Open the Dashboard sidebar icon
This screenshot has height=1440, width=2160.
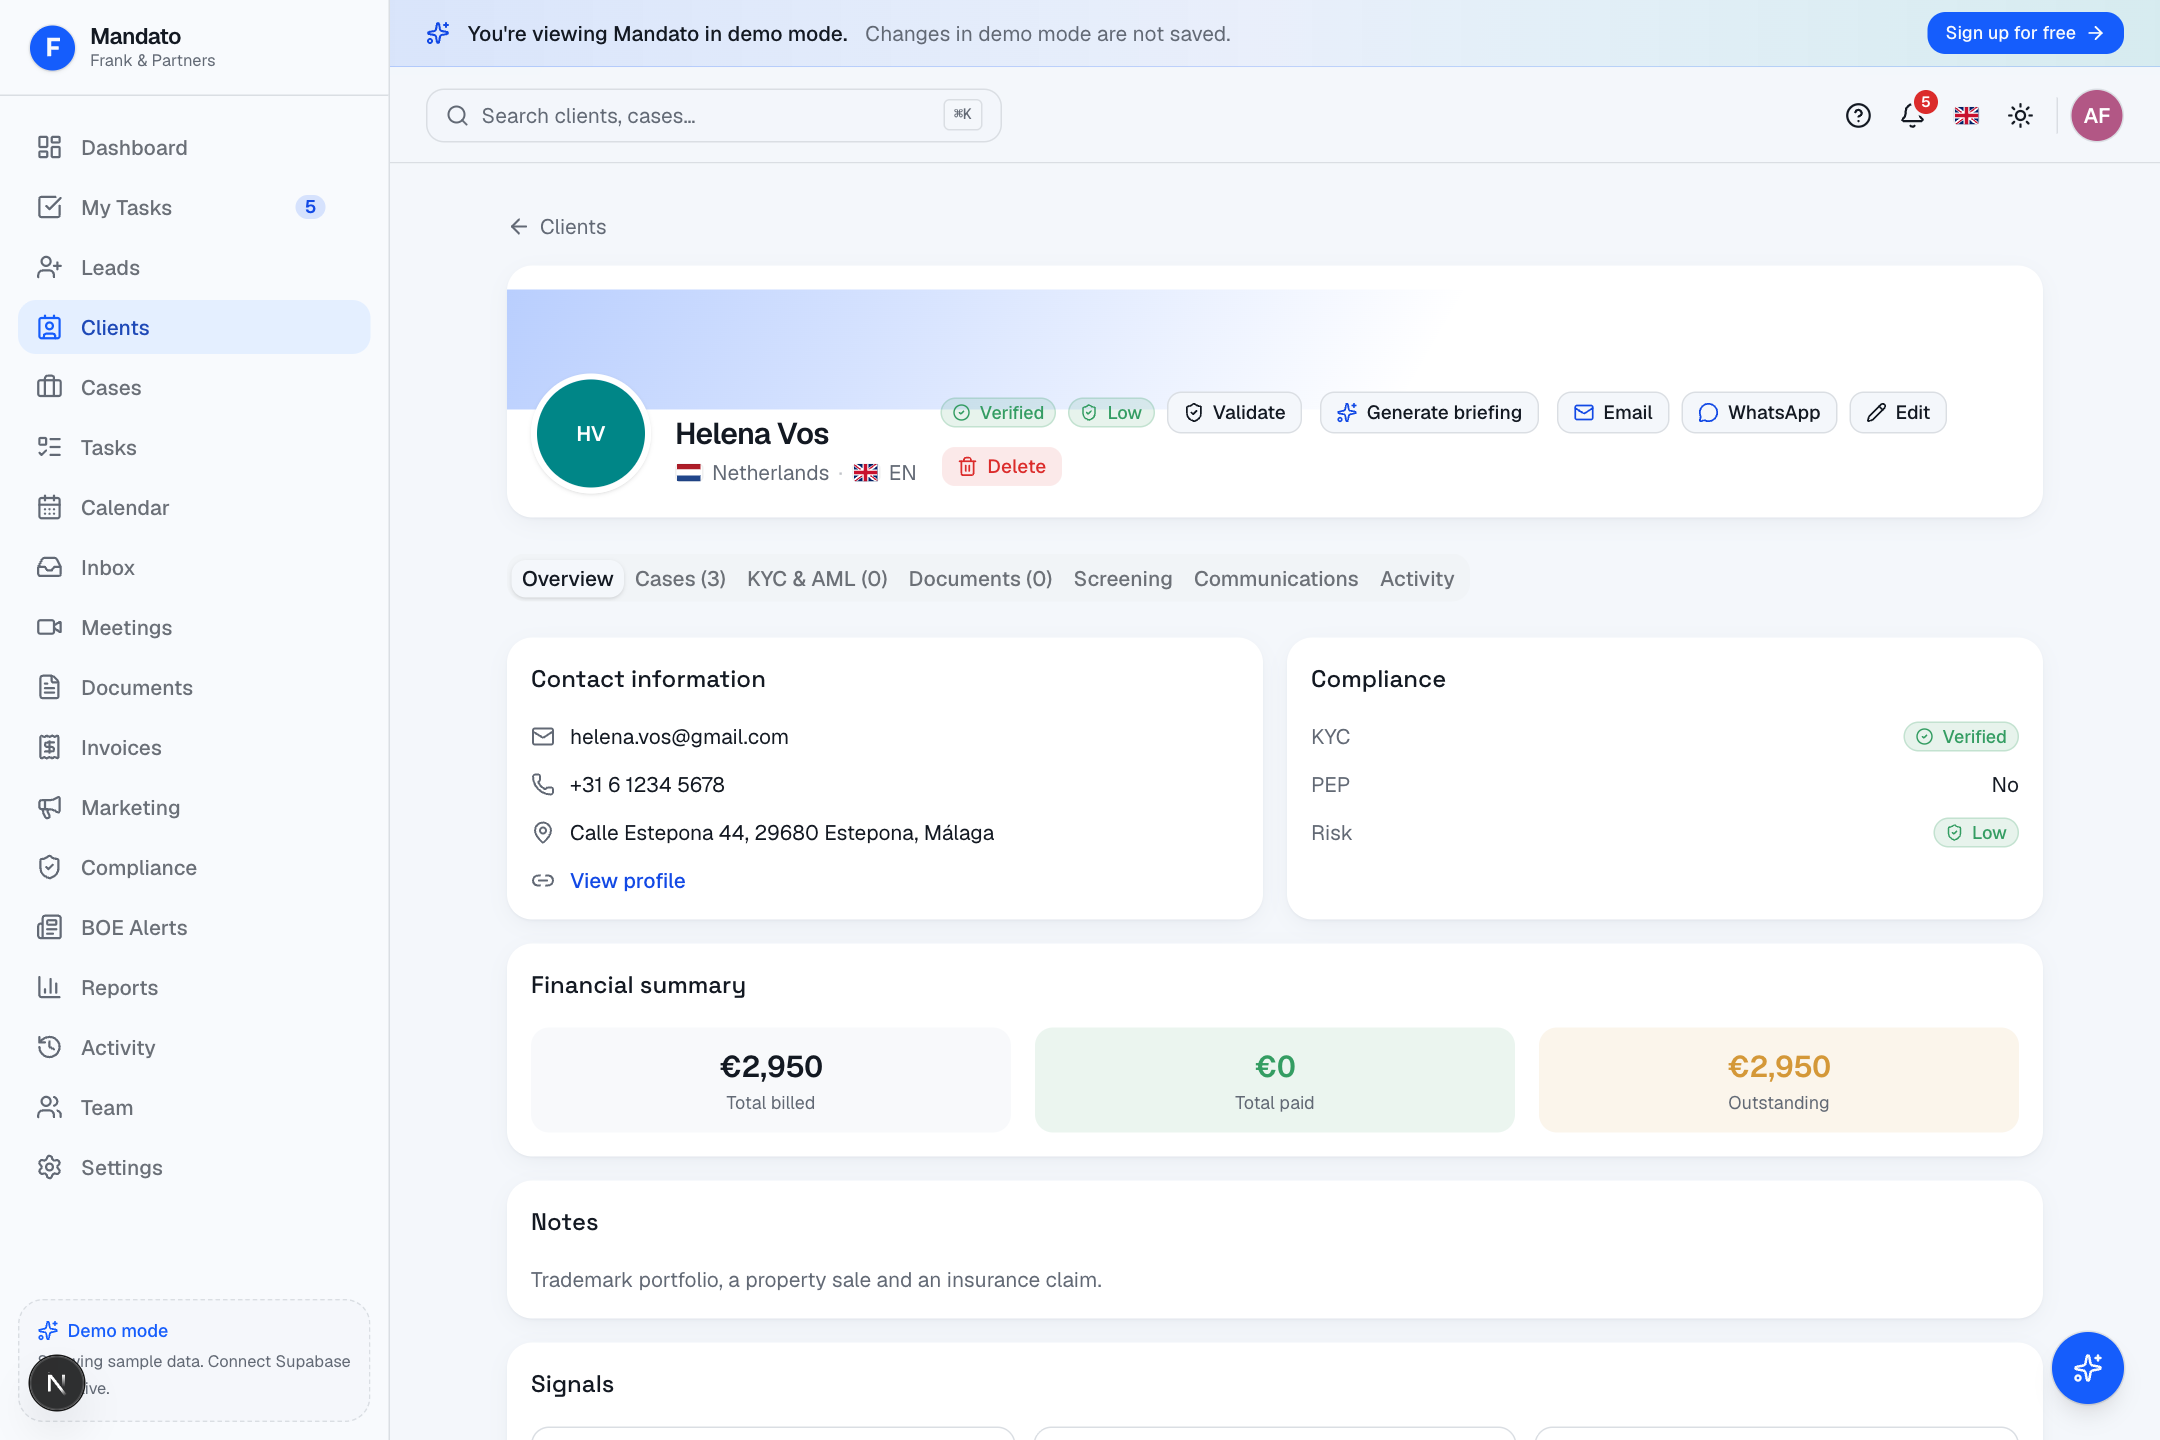click(x=49, y=147)
